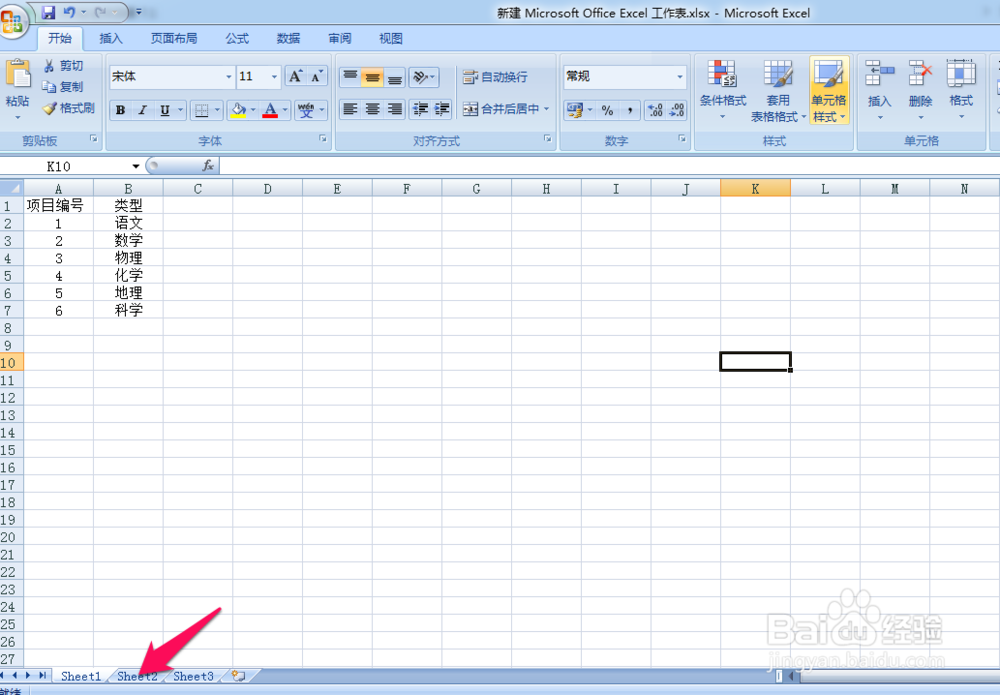The width and height of the screenshot is (1000, 695).
Task: Open number format 常规 dropdown
Action: click(680, 77)
